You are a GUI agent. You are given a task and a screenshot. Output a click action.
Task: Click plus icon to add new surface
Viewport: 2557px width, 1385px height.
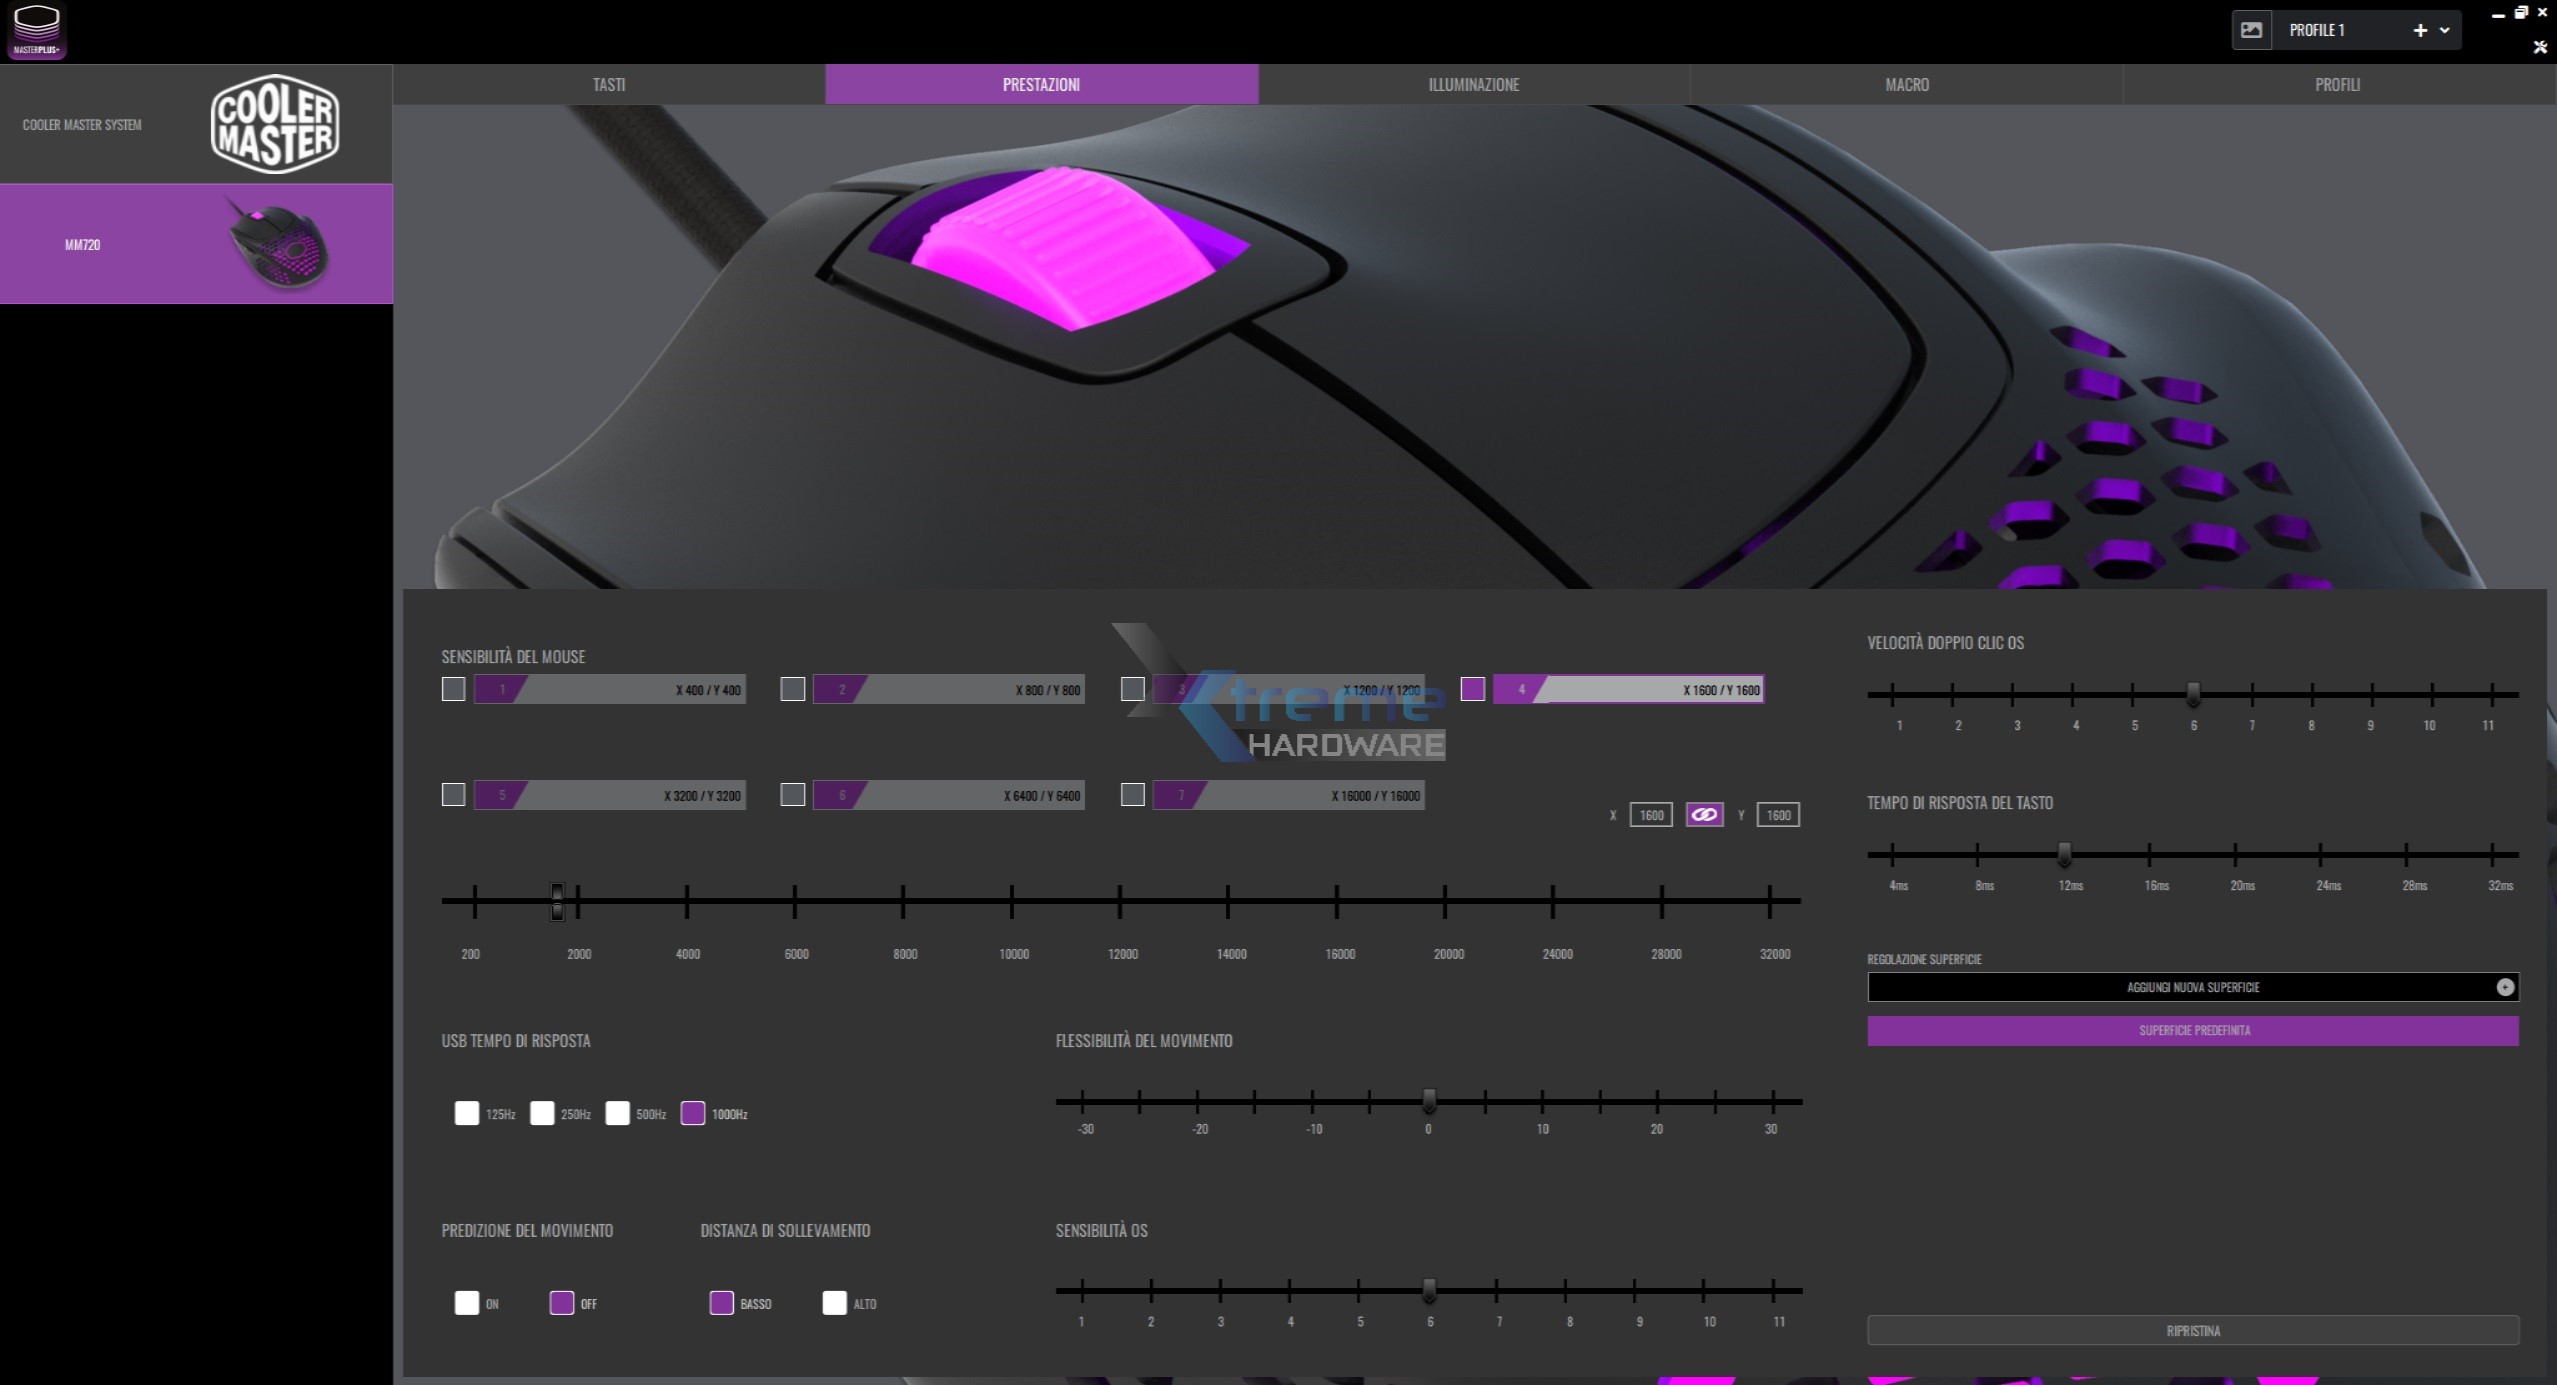[2505, 987]
